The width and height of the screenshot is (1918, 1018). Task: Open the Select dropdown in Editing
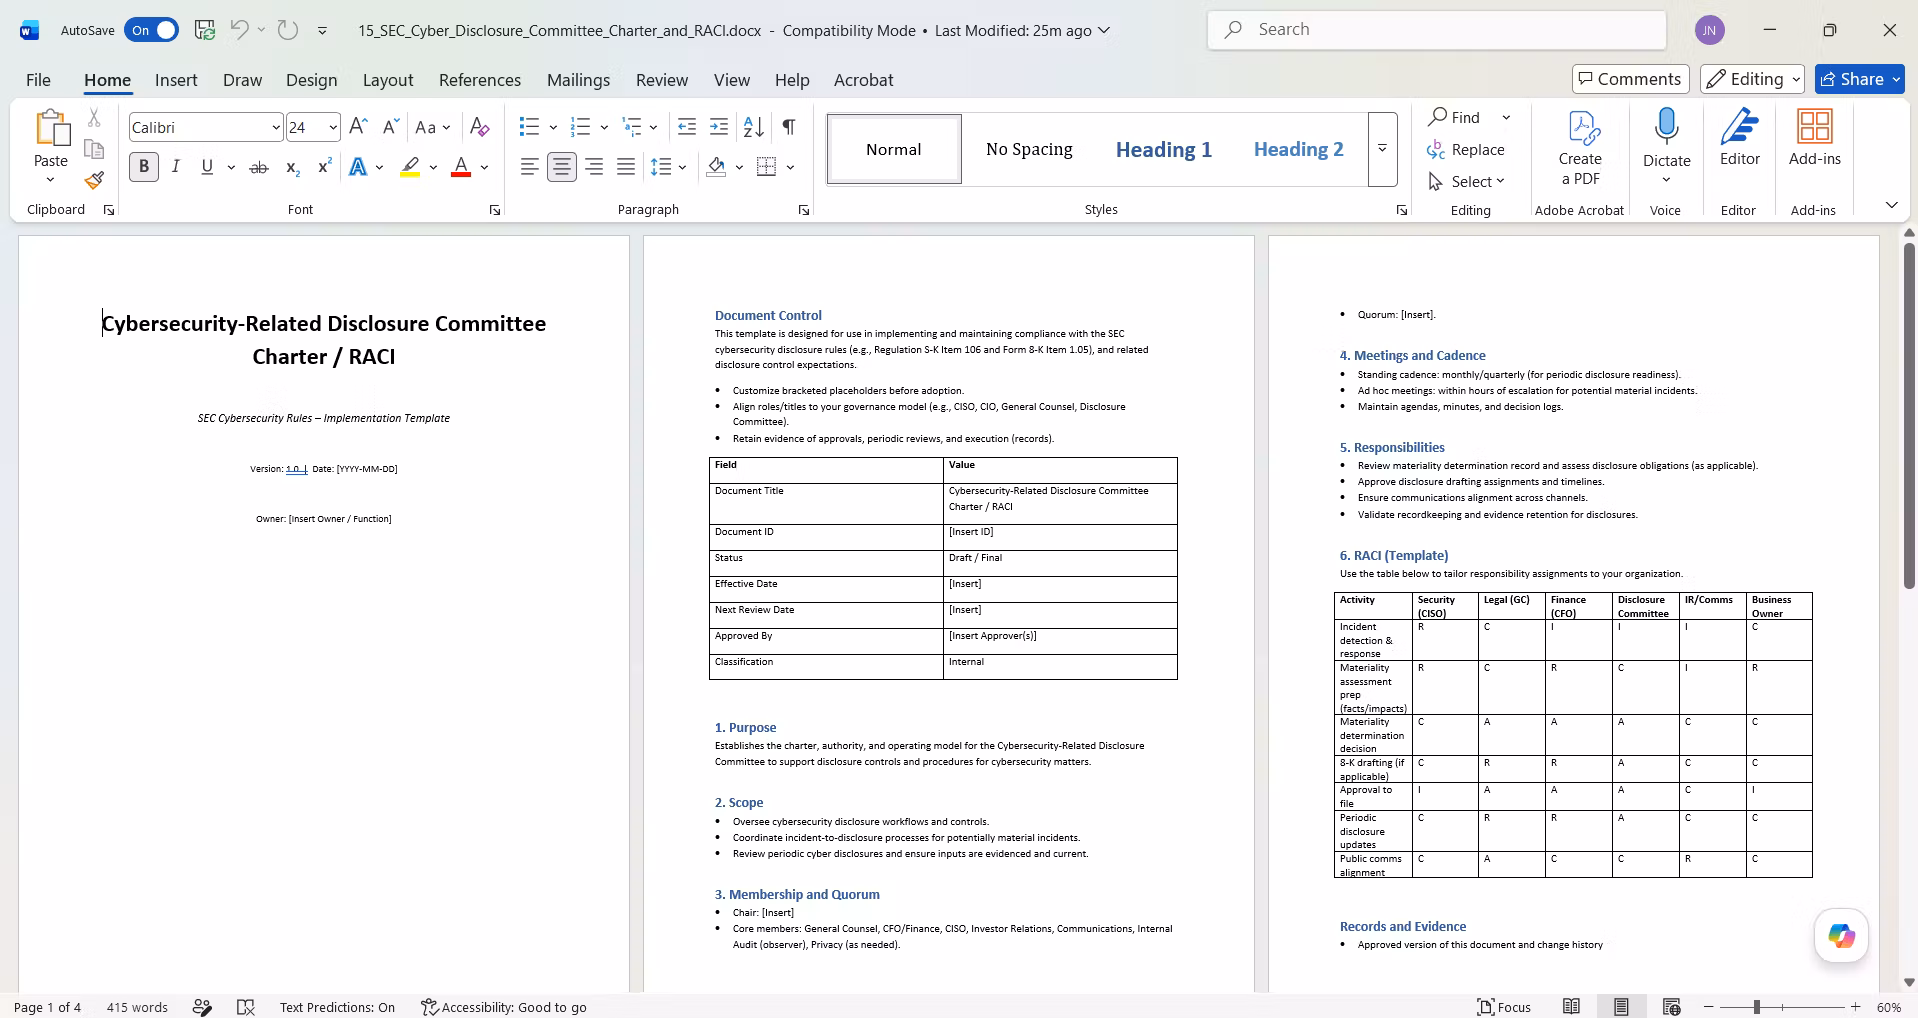[1468, 181]
